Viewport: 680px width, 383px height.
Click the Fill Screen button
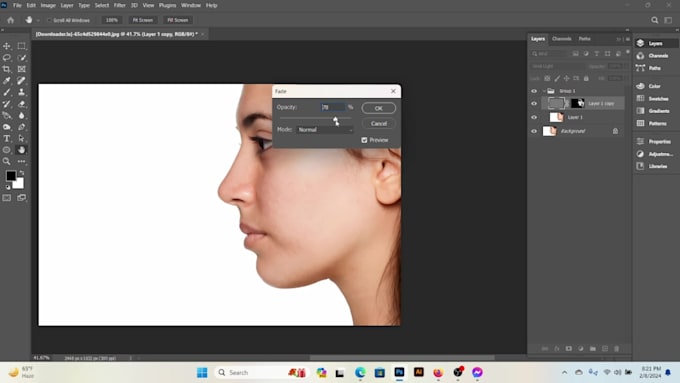coord(178,20)
